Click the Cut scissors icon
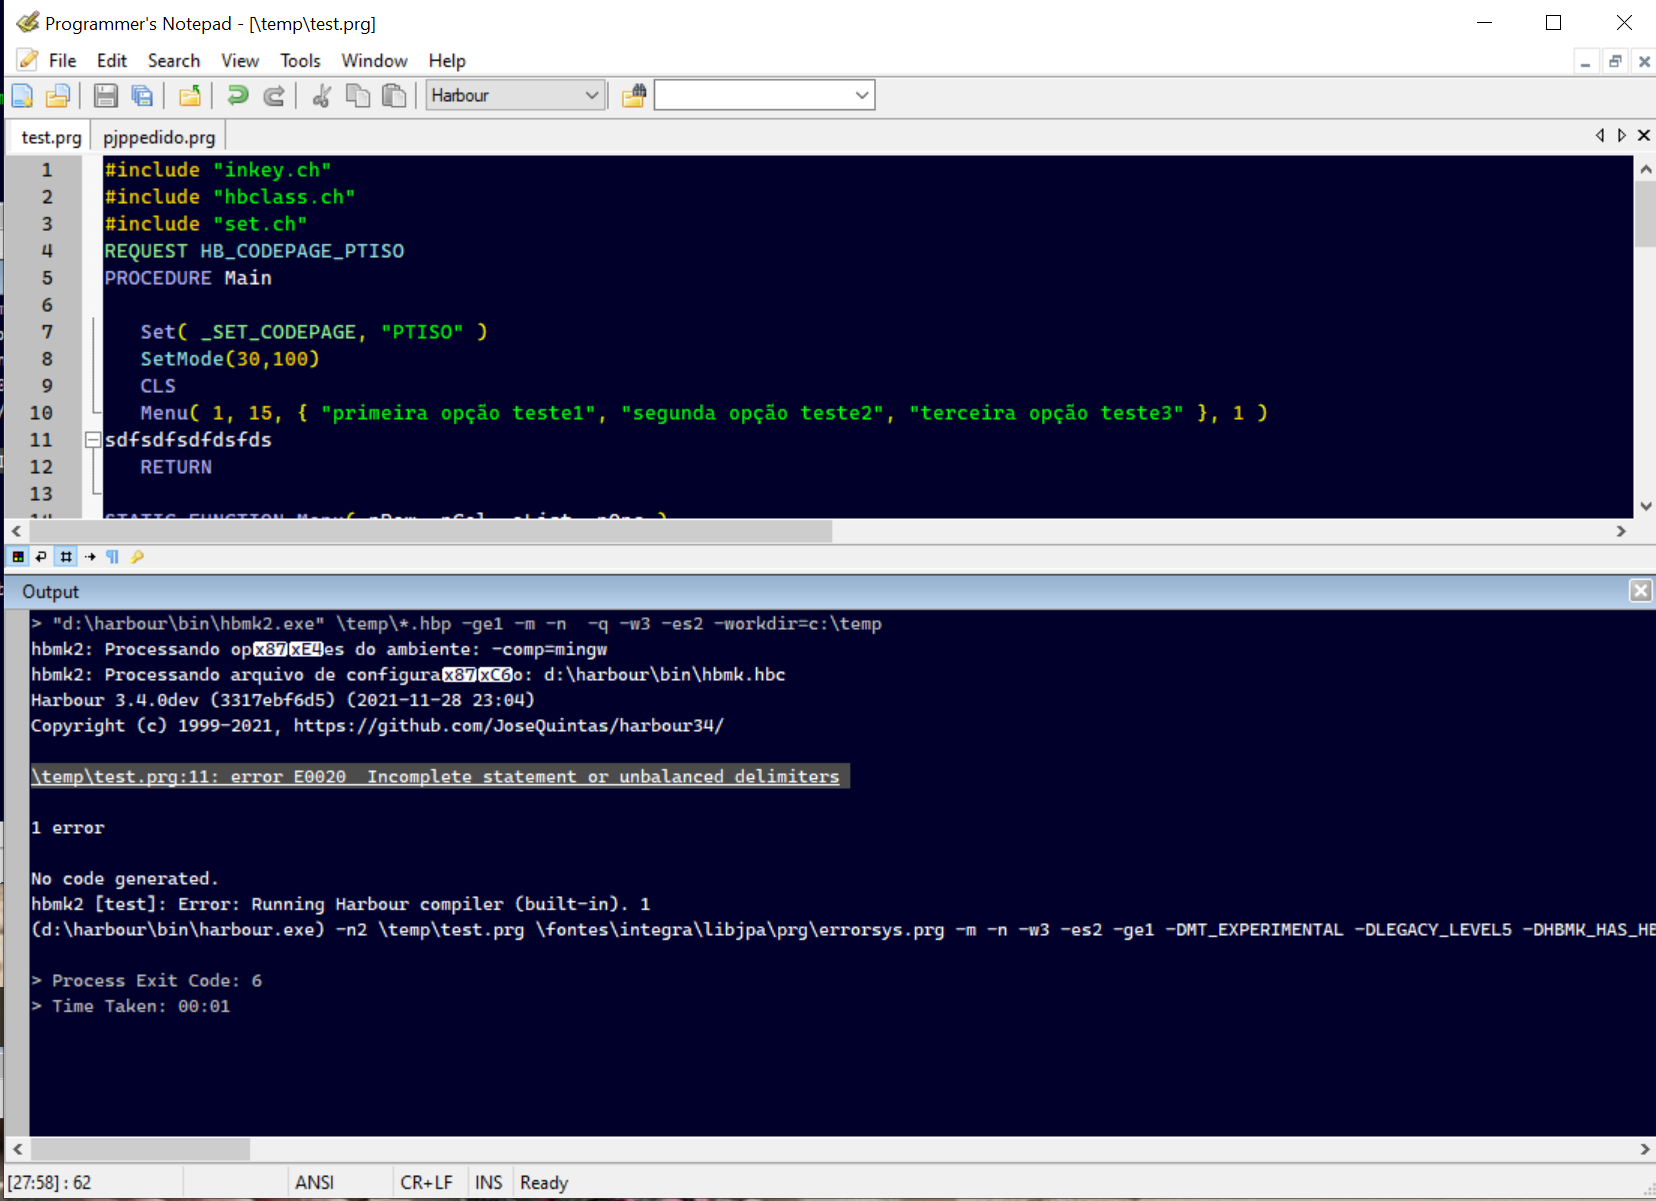Viewport: 1656px width, 1201px height. pos(321,96)
